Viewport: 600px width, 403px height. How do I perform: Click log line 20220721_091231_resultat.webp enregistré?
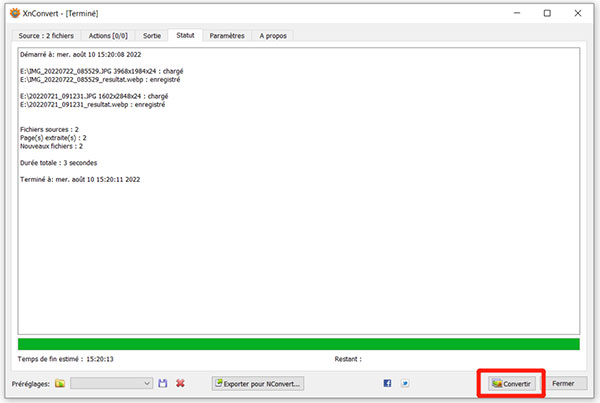[x=93, y=104]
